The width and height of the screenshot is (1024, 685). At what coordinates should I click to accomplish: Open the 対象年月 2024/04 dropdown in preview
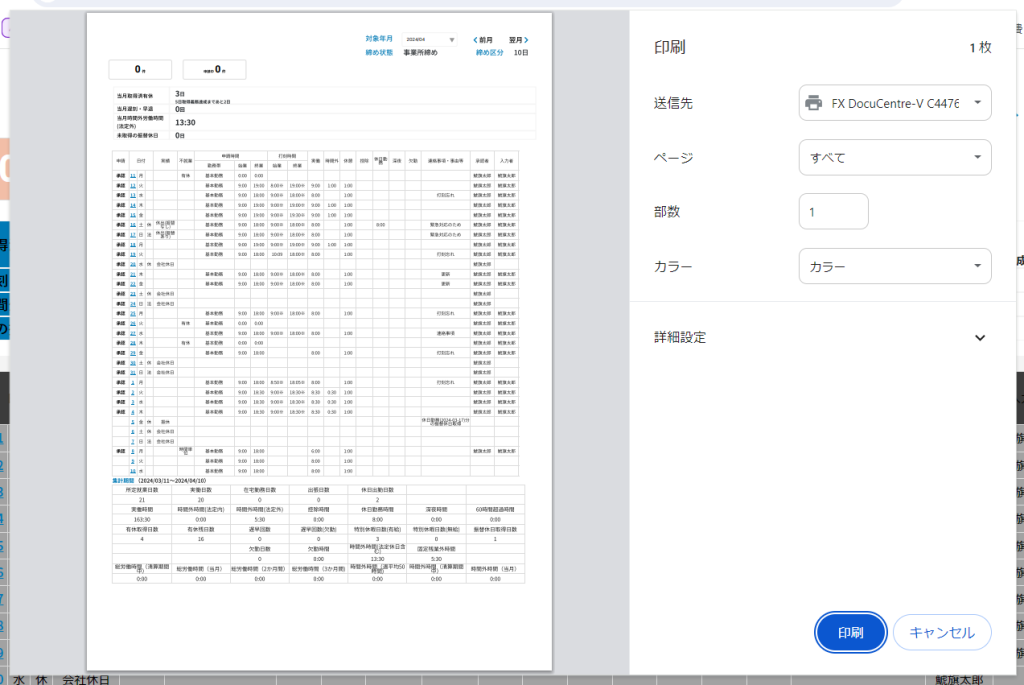[x=429, y=40]
